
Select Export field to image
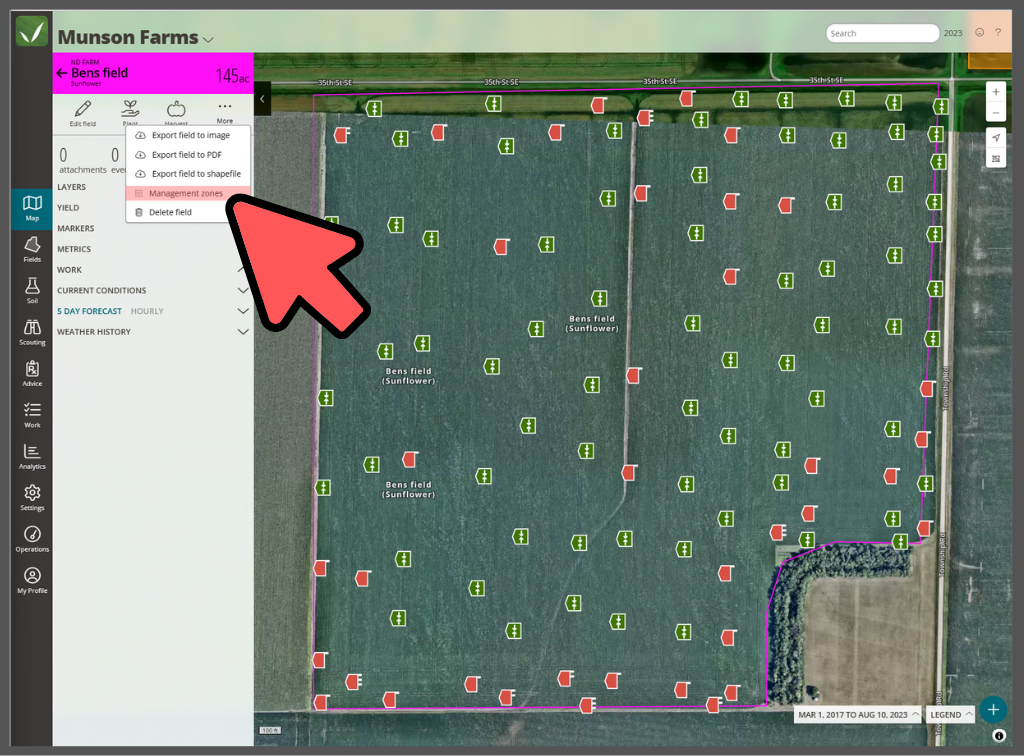[188, 135]
